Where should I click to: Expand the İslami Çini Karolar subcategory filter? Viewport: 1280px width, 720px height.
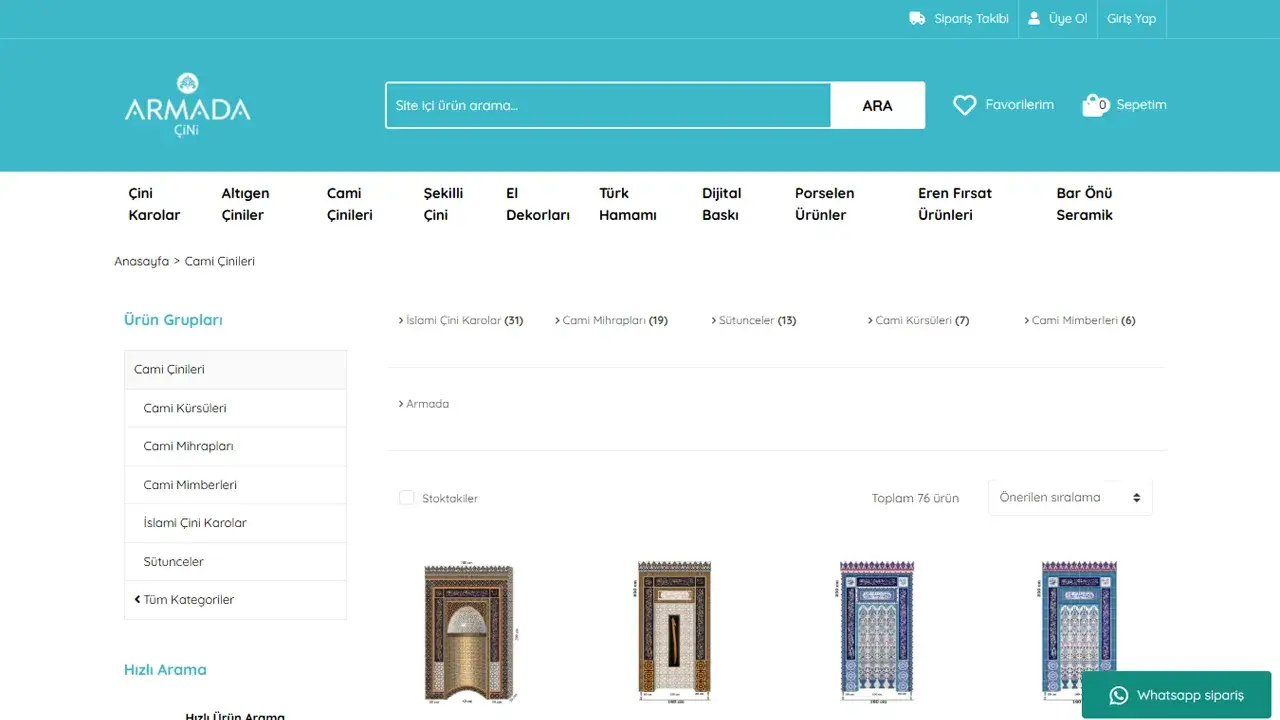point(461,321)
